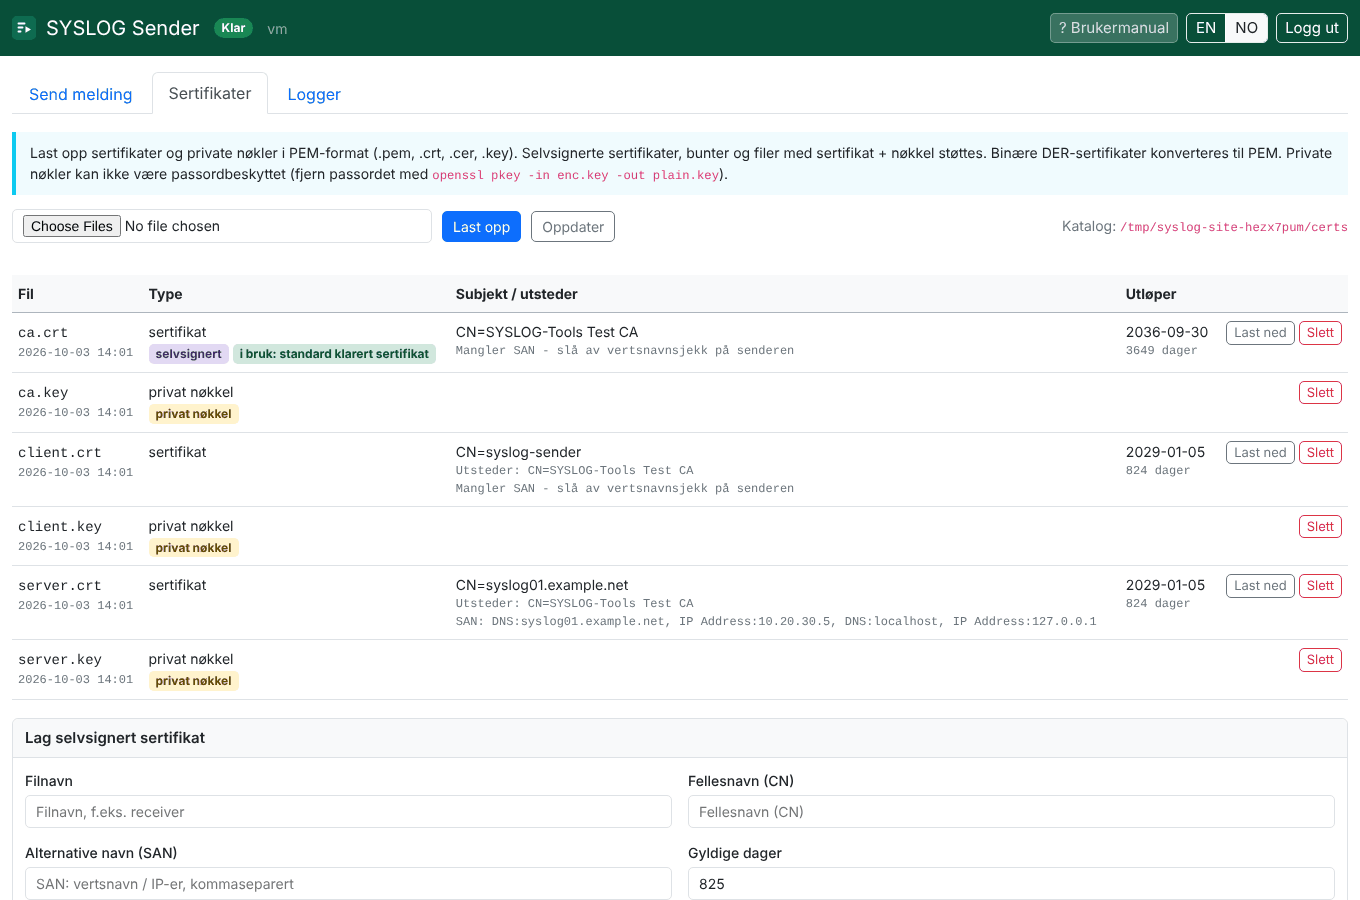Screen dimensions: 1360x900
Task: Click the Oppdater button
Action: (573, 227)
